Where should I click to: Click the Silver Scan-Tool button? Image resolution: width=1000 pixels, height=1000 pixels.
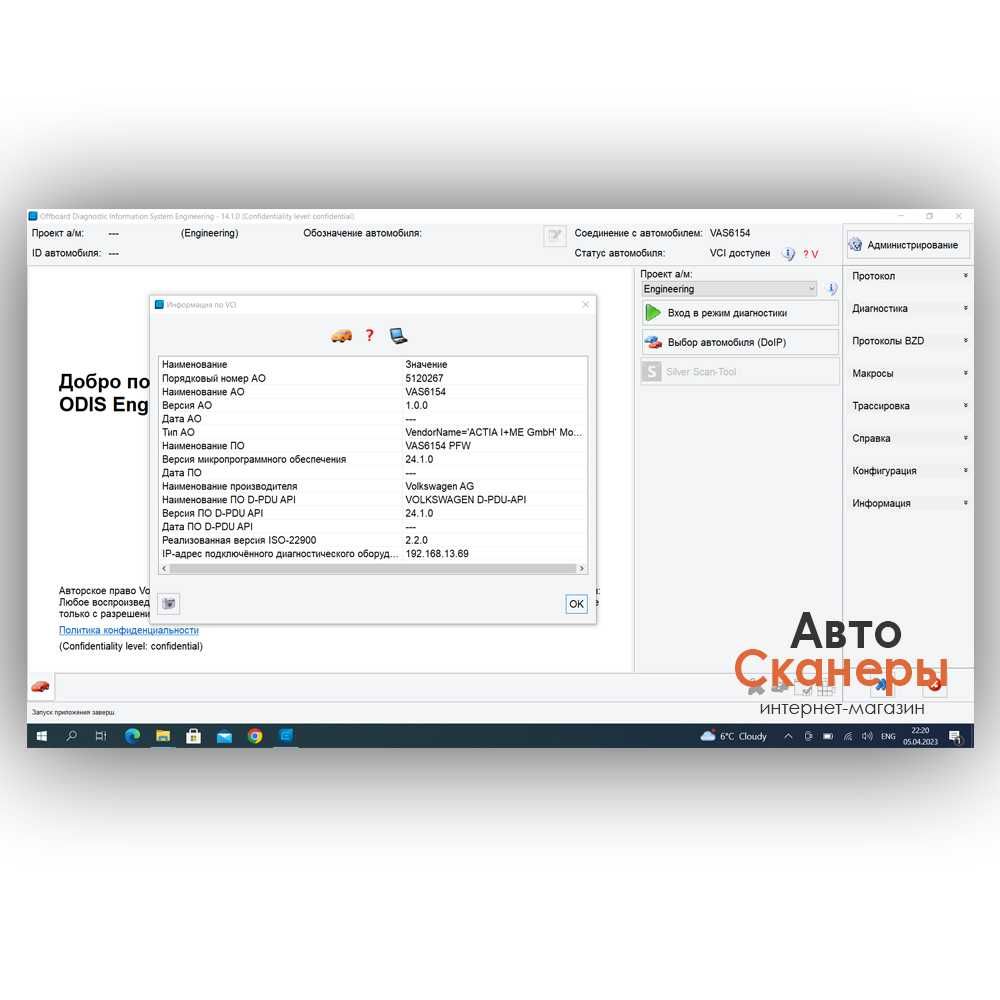pyautogui.click(x=740, y=371)
